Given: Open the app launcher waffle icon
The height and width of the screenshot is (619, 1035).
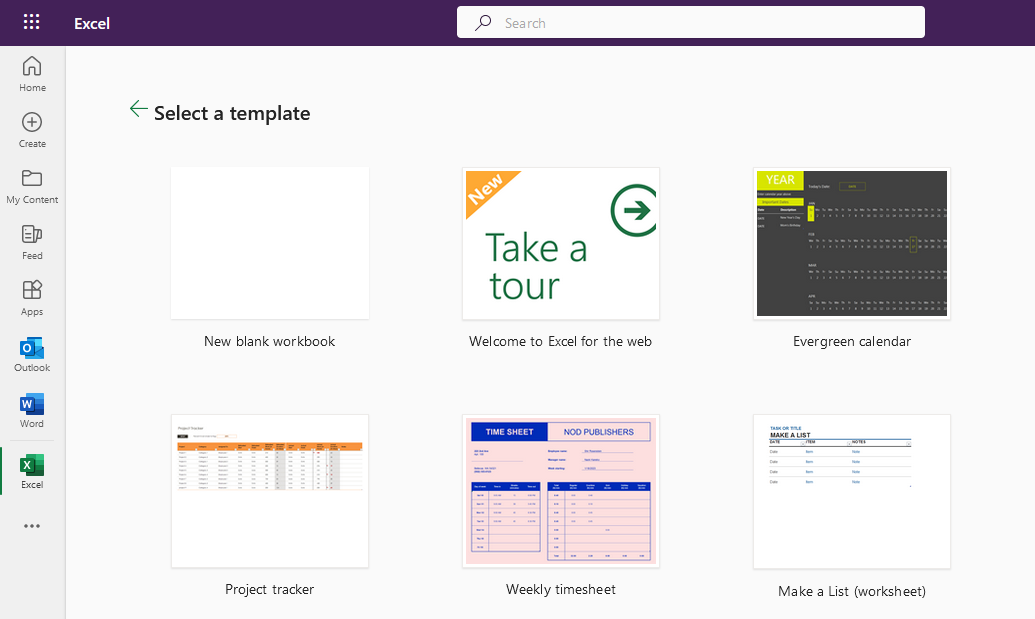Looking at the screenshot, I should pos(31,22).
